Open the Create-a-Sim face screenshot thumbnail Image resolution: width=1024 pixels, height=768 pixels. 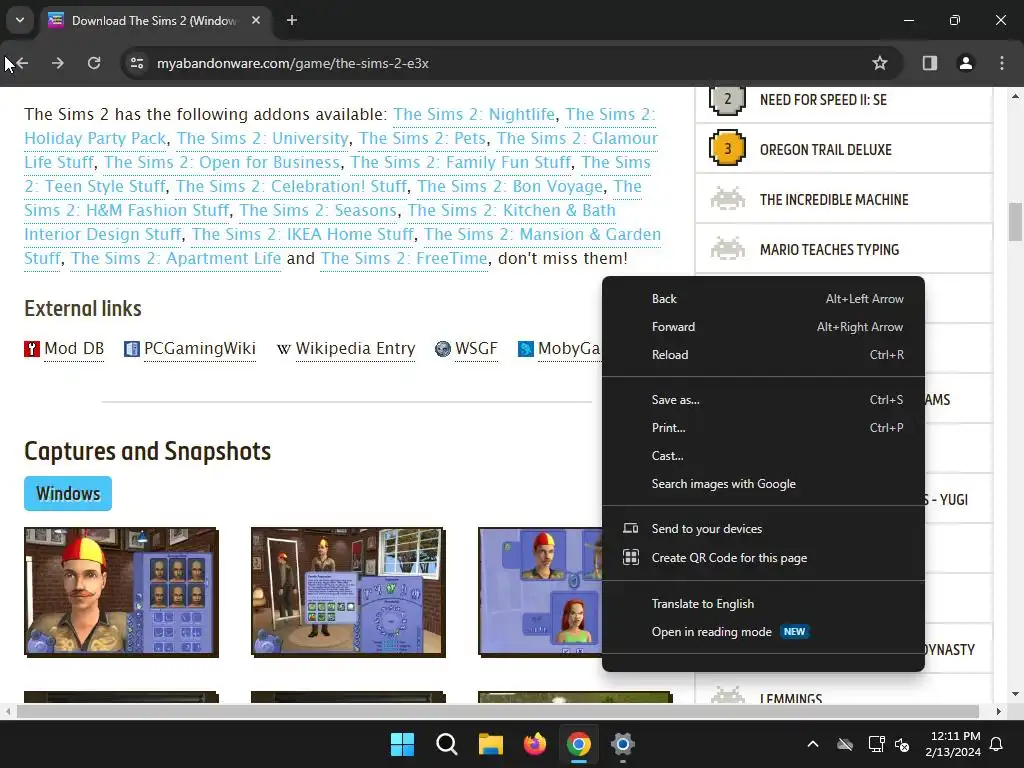121,592
